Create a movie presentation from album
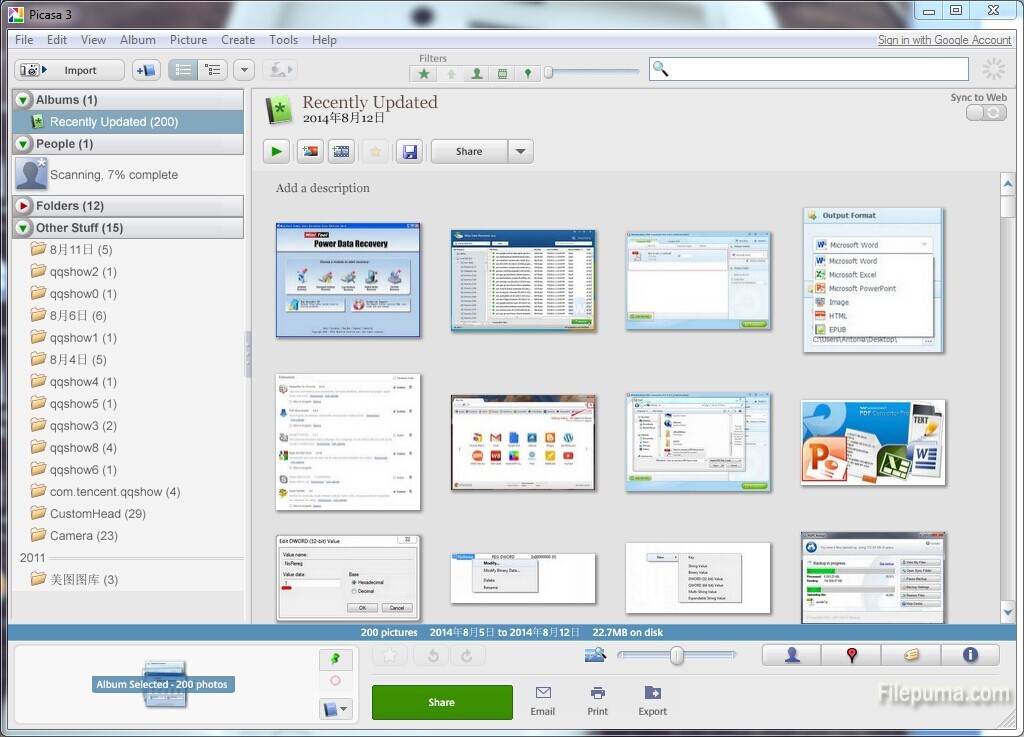 click(x=341, y=152)
